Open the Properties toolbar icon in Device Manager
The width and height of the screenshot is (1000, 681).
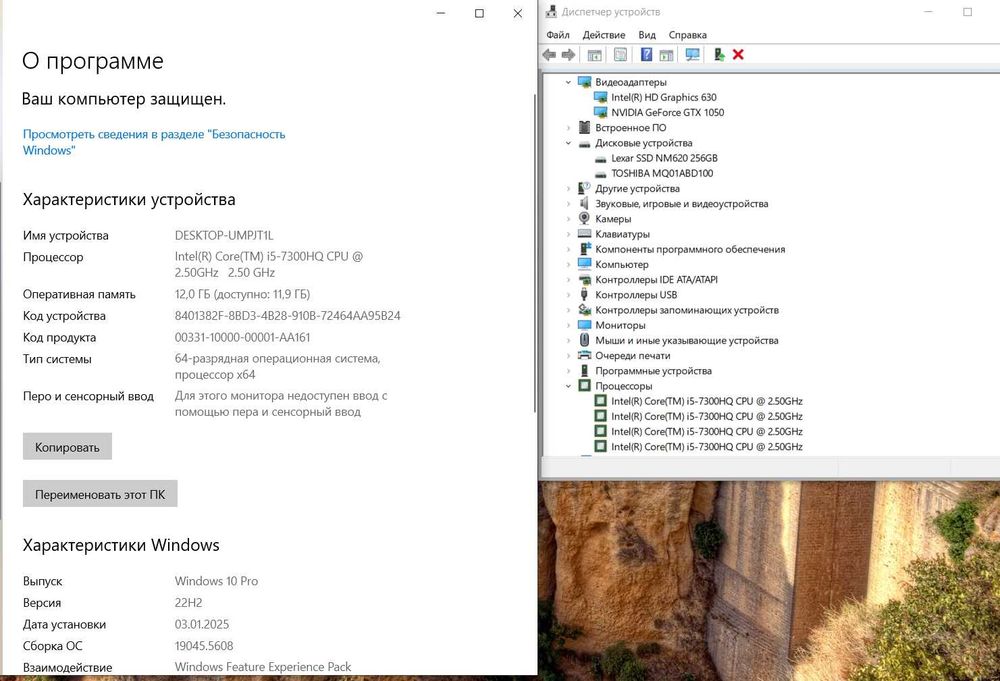point(620,55)
